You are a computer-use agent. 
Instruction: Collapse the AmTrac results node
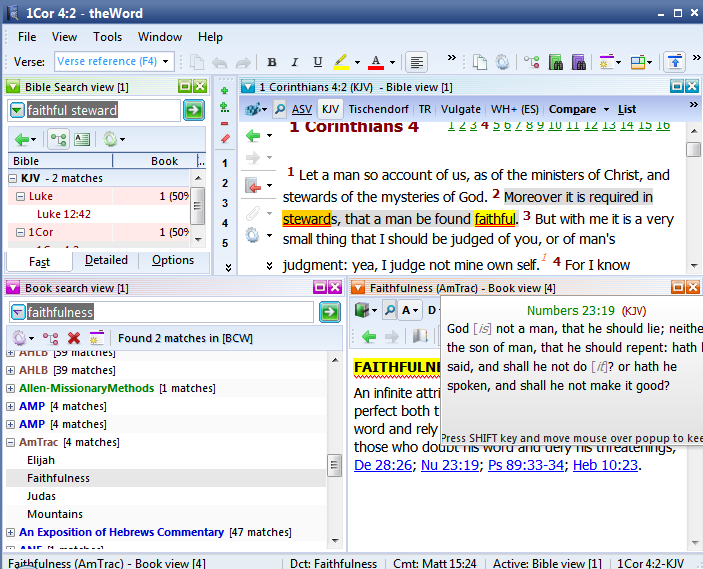click(10, 443)
